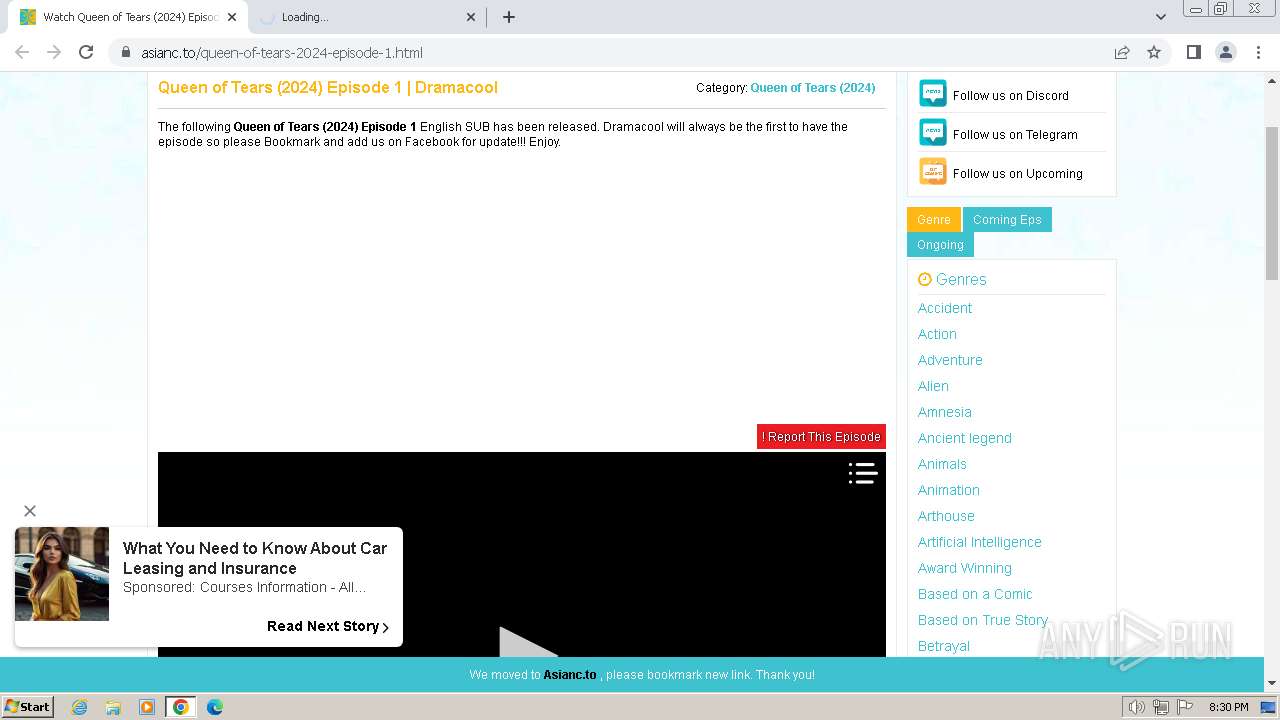Screen dimensions: 1280x720
Task: Open the media player taskbar icon
Action: (147, 707)
